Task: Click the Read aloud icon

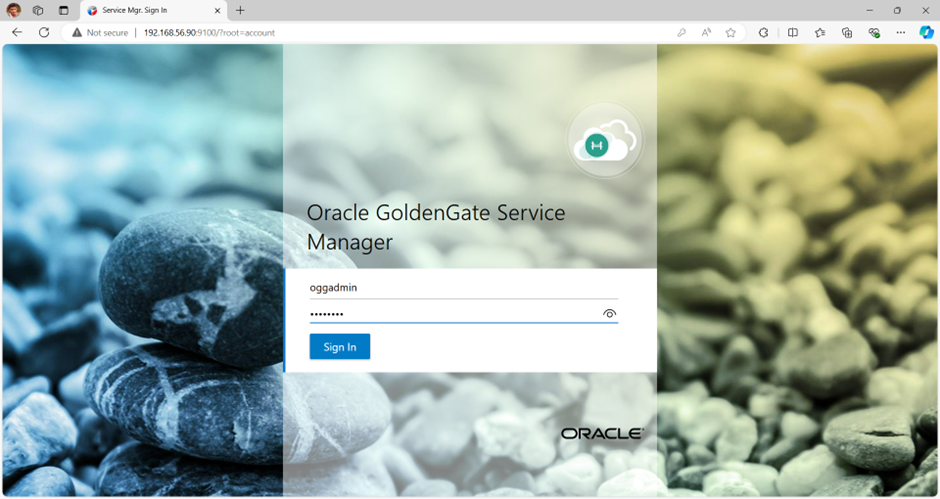Action: 706,33
